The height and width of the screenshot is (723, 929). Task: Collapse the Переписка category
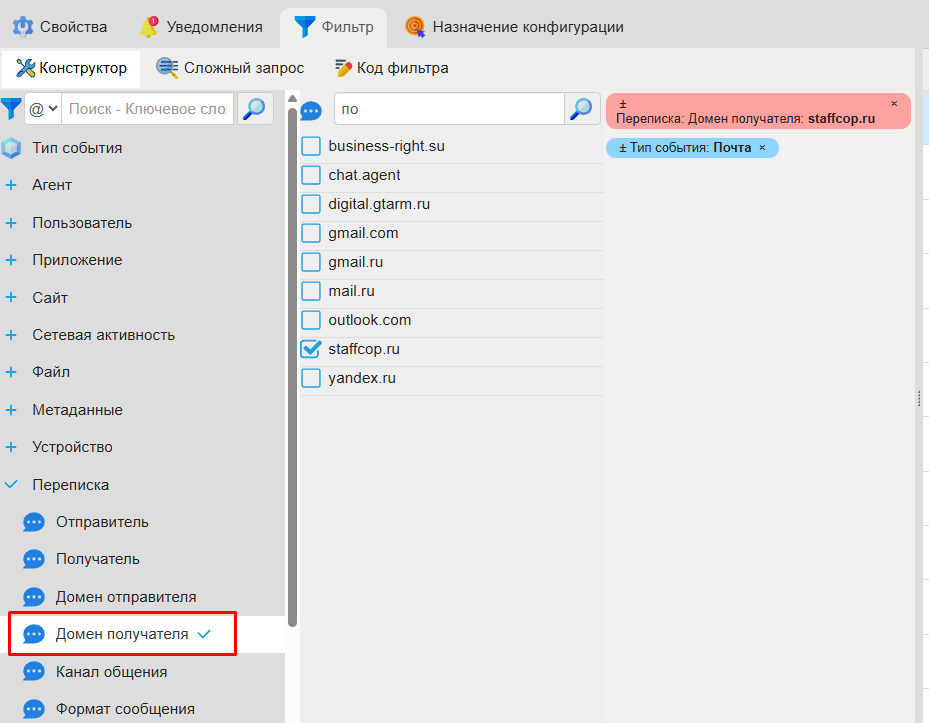pyautogui.click(x=11, y=485)
